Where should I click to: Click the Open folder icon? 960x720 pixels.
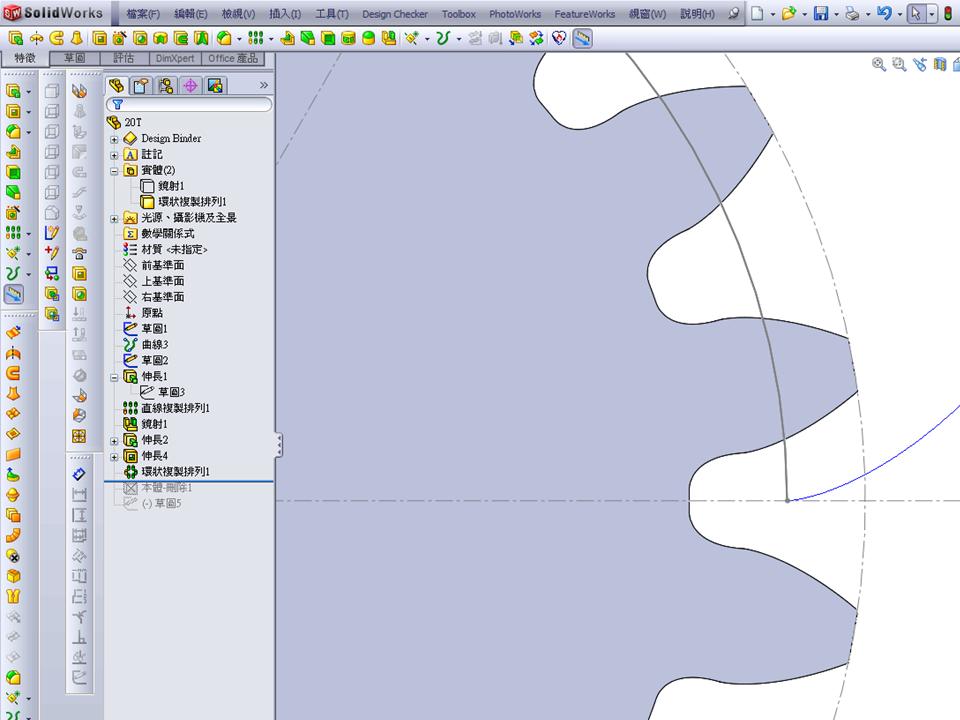tap(789, 13)
